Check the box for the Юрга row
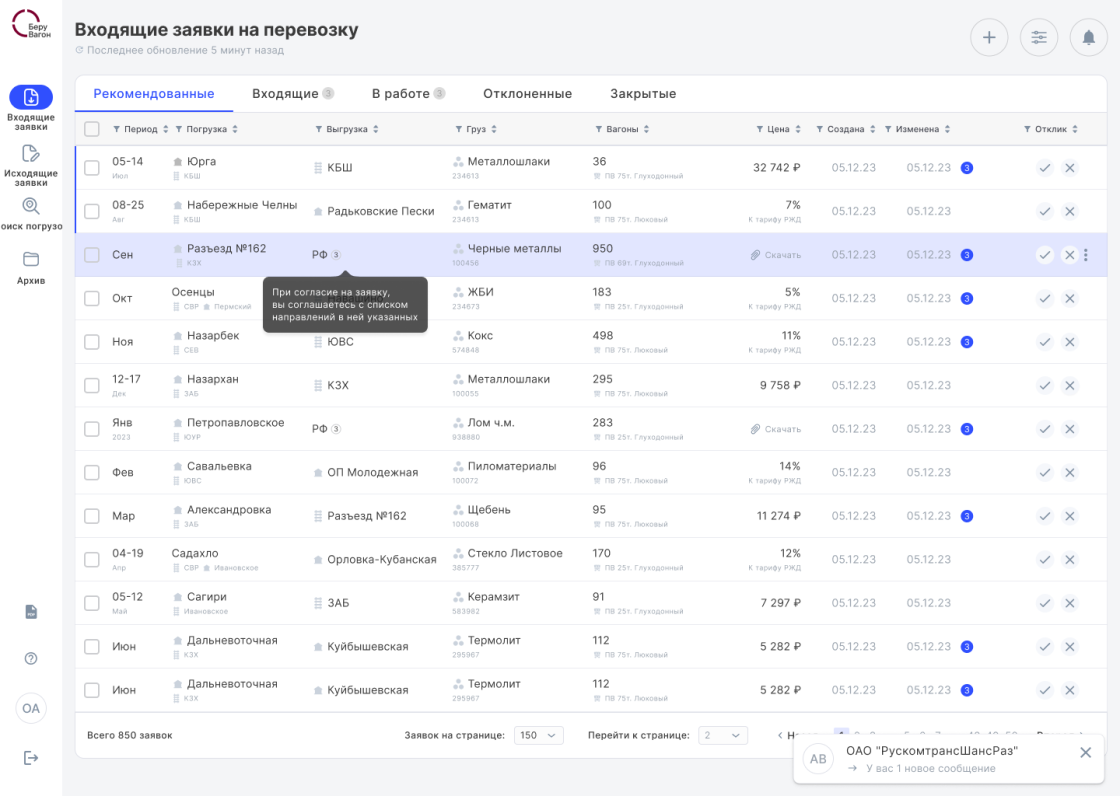Screen dimensions: 1120x796 pos(92,168)
